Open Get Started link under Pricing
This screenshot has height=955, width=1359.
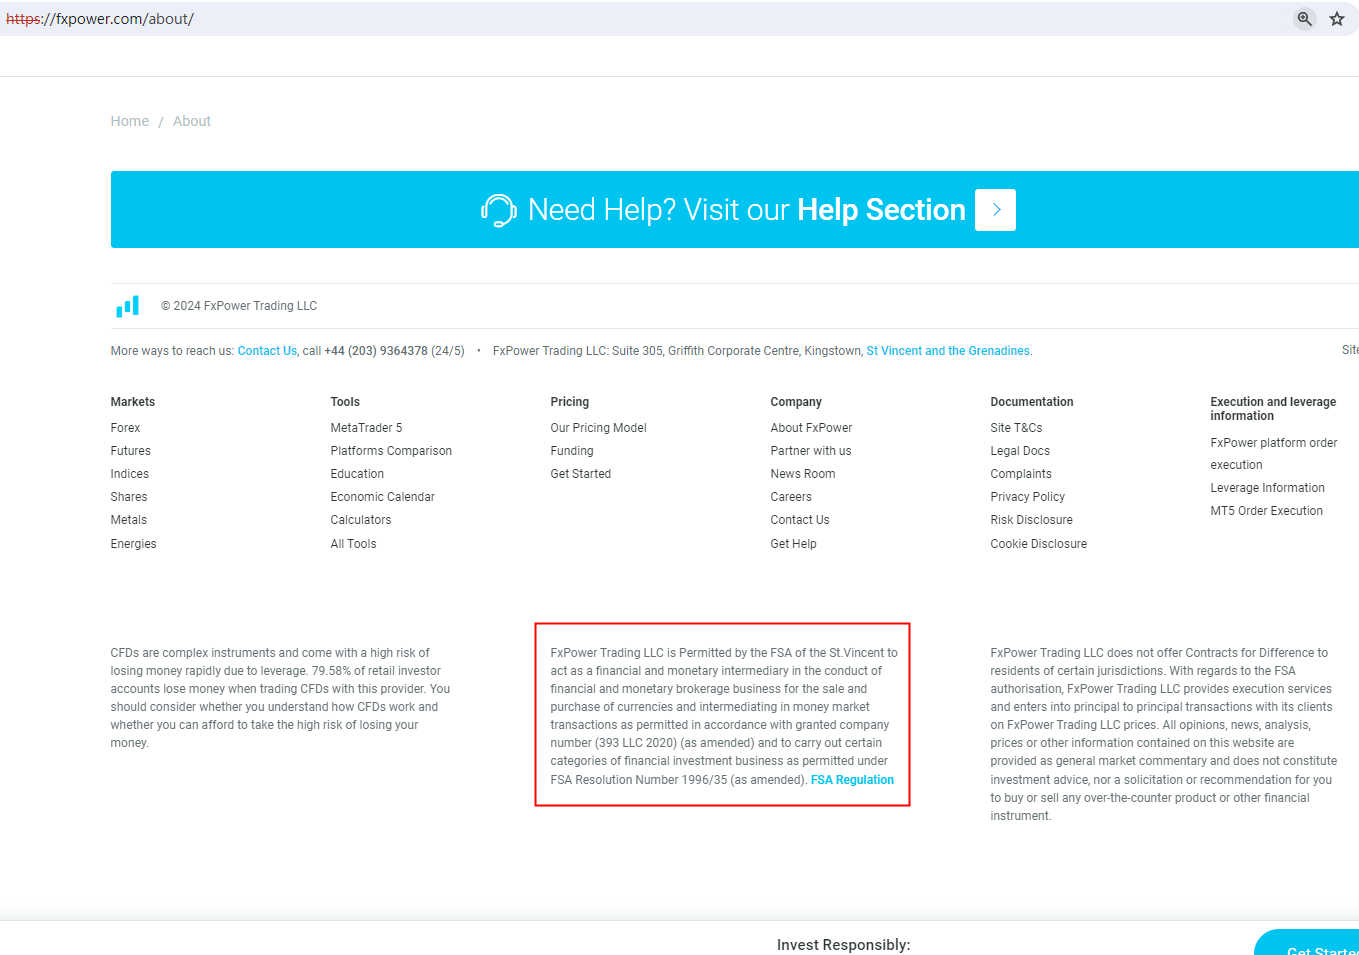click(581, 474)
